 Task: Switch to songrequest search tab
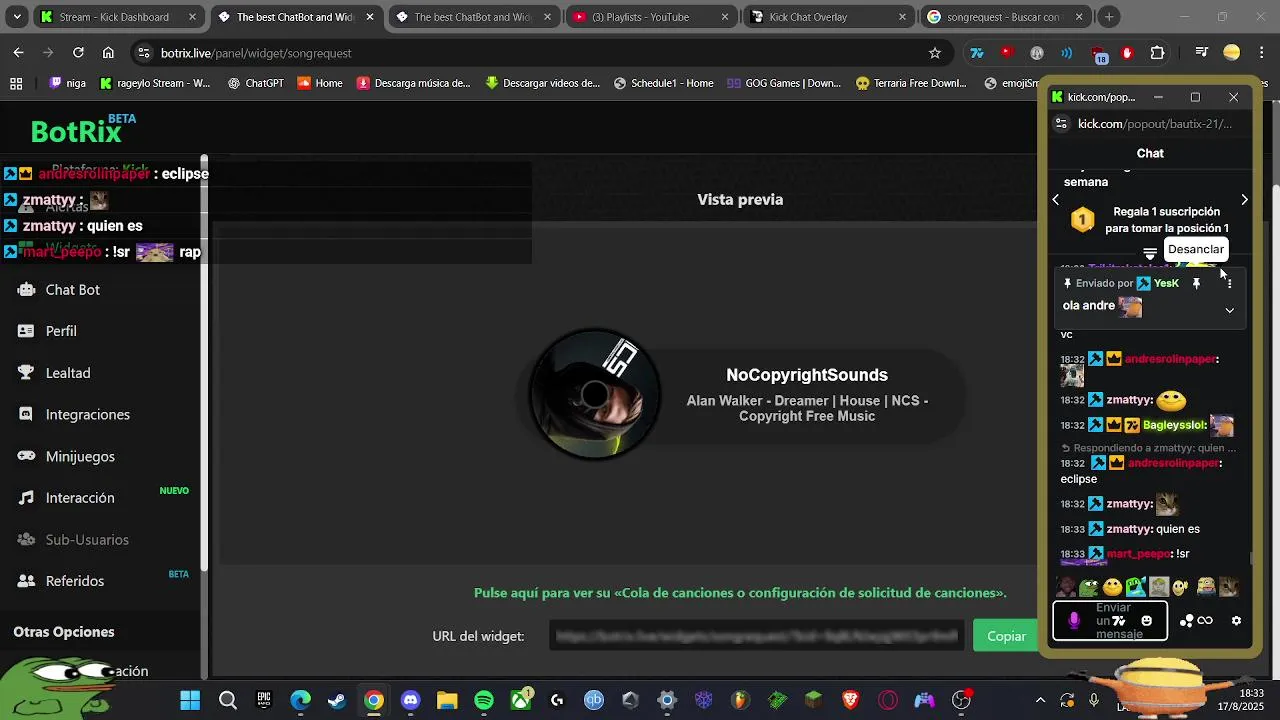point(1004,17)
